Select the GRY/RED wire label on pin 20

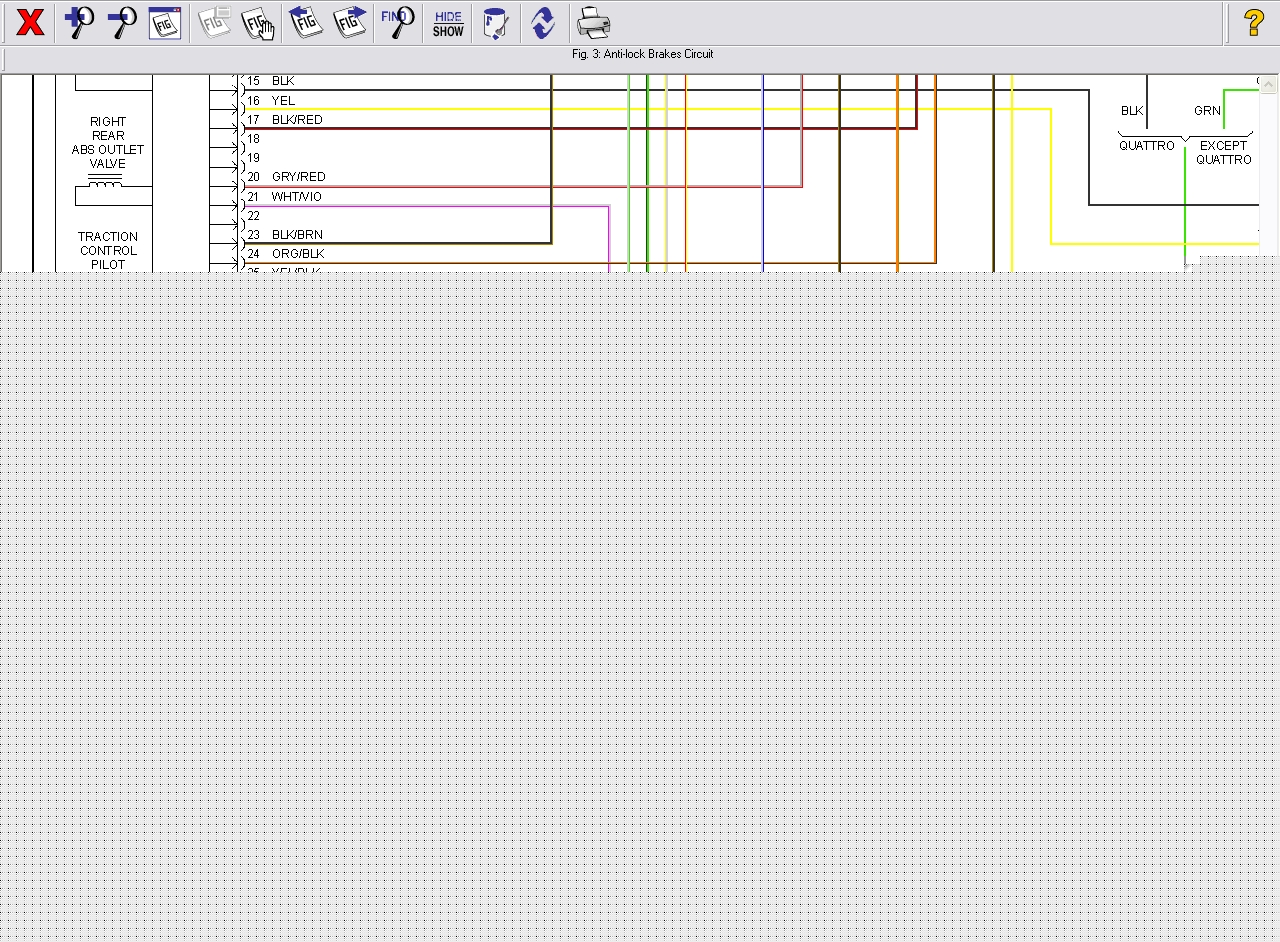pyautogui.click(x=298, y=177)
